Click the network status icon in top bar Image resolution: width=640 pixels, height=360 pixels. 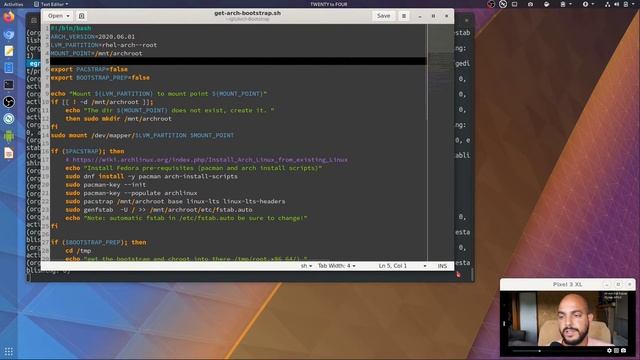607,4
